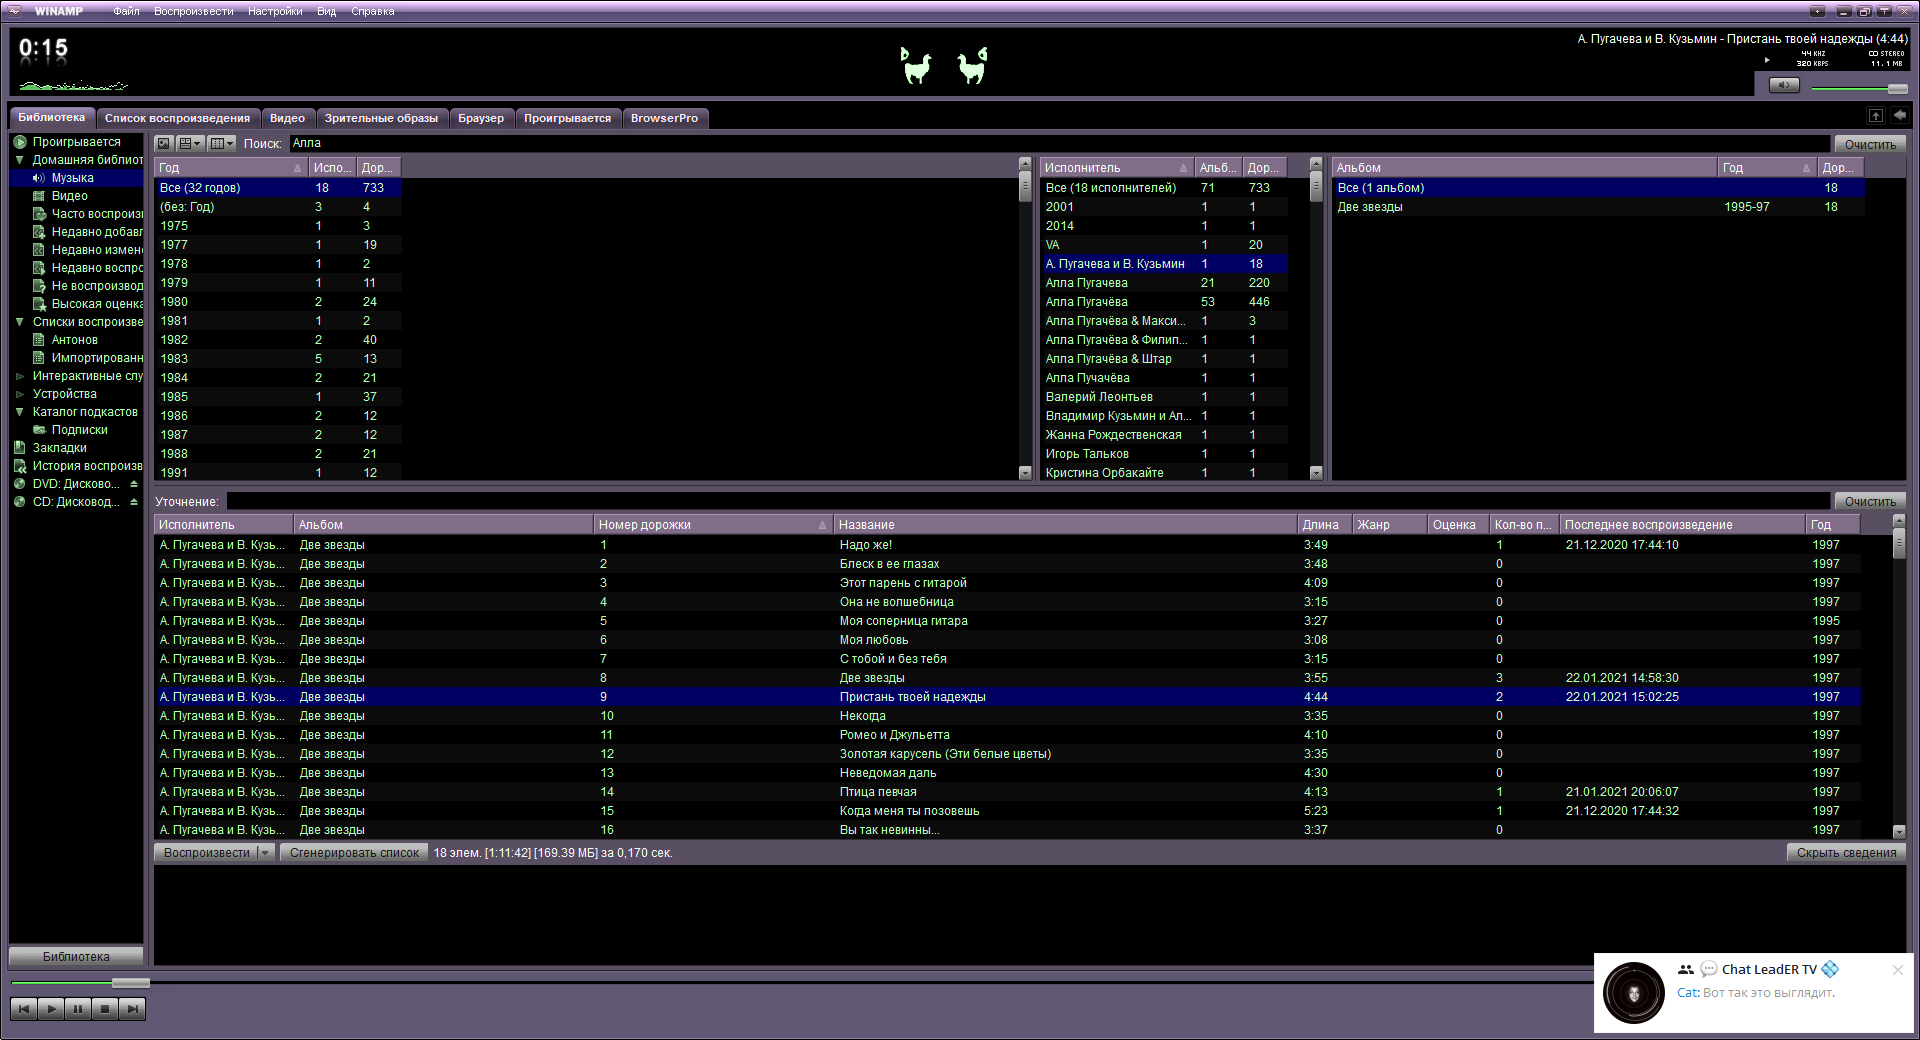Switch to Список воспроизведения tab

tap(177, 118)
